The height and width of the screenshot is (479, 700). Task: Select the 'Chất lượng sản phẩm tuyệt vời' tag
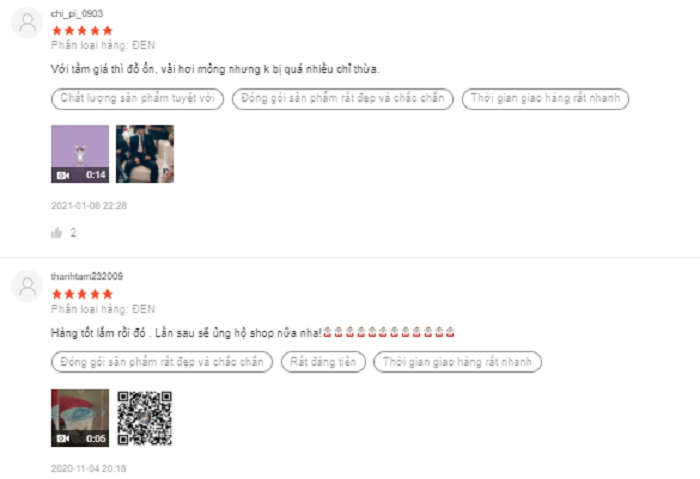[138, 99]
